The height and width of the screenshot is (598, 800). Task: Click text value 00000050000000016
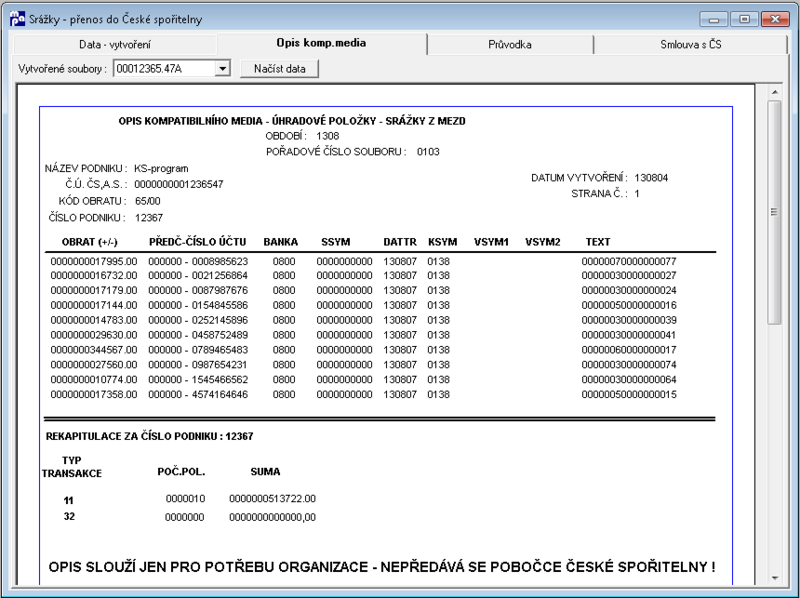point(629,305)
